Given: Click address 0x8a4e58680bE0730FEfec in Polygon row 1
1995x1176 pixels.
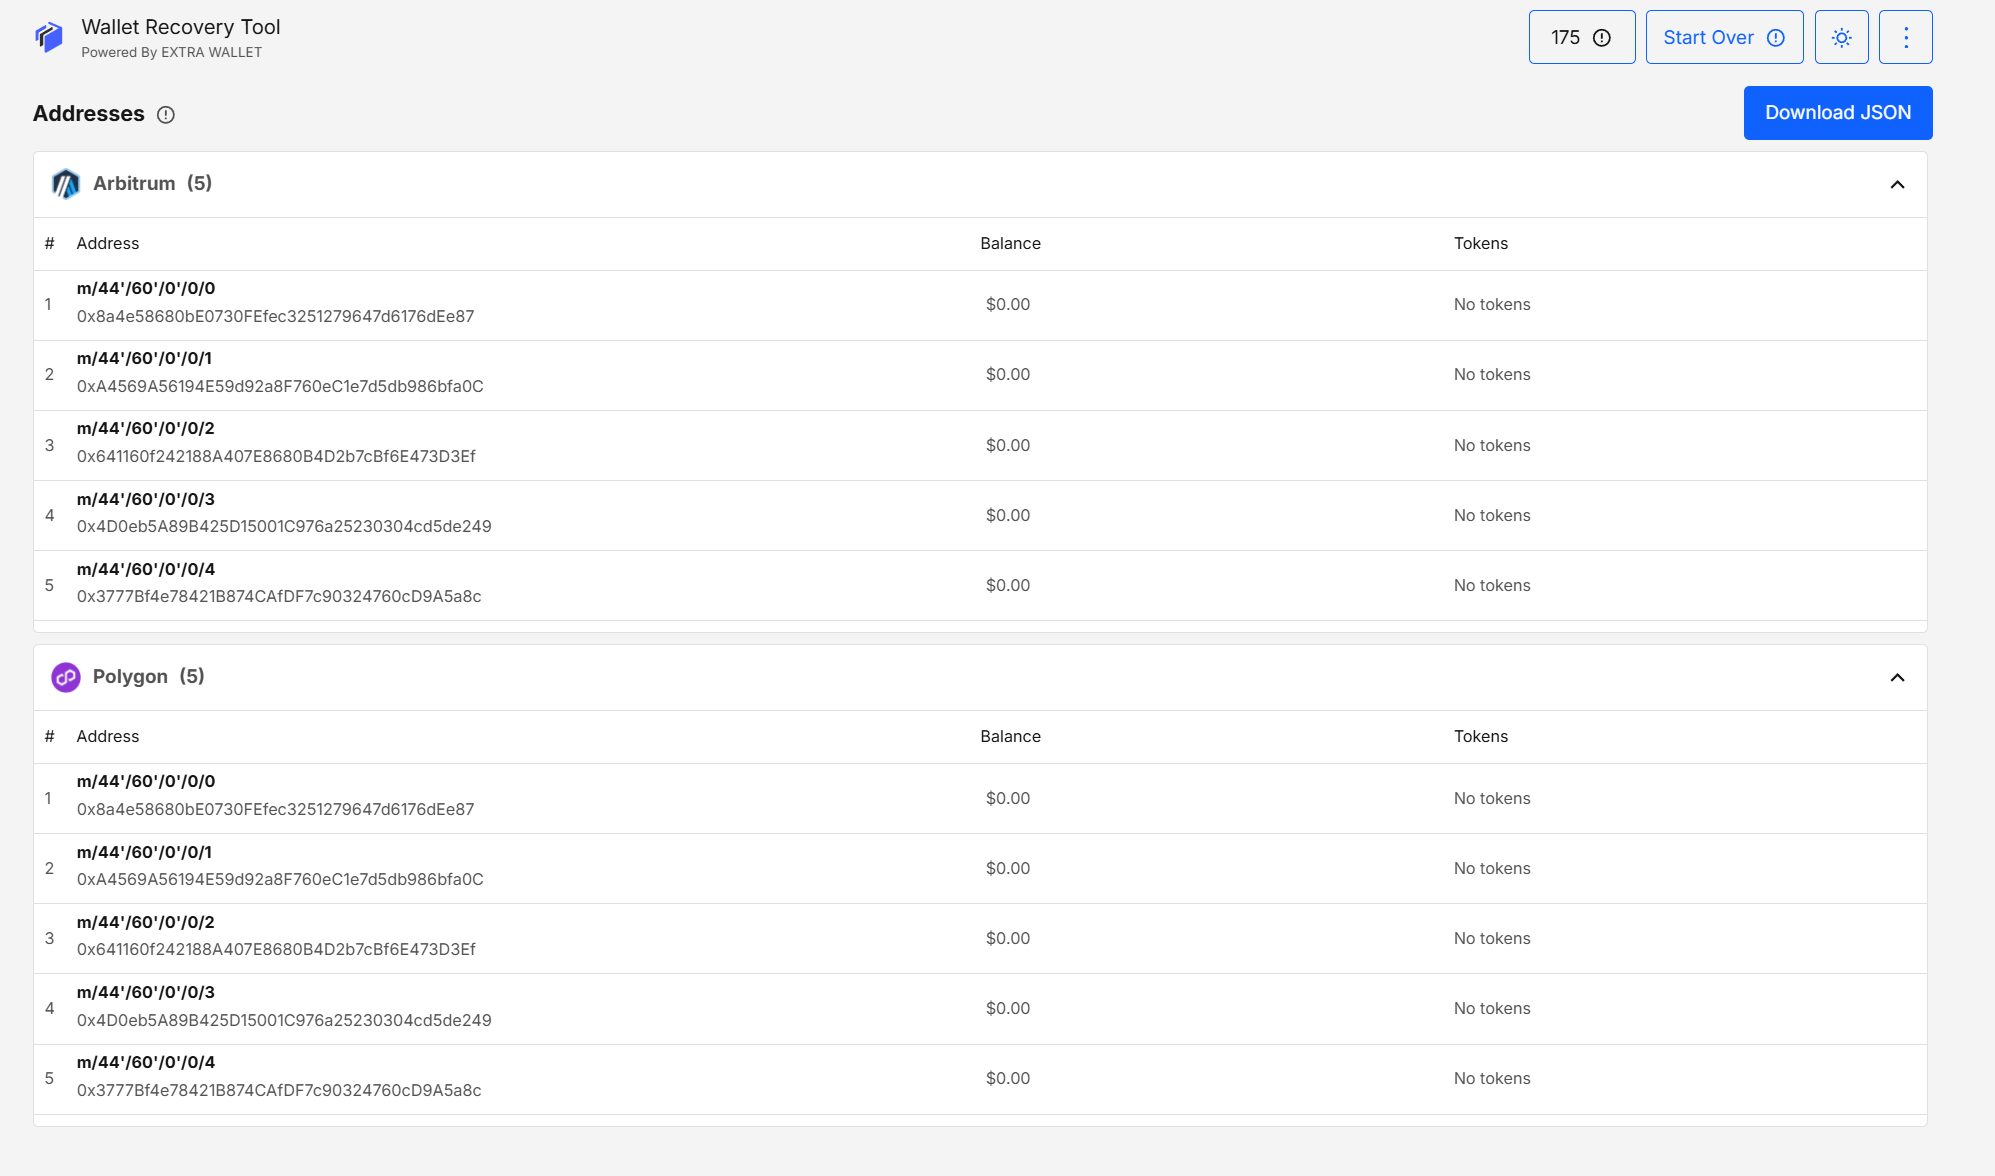Looking at the screenshot, I should tap(274, 809).
